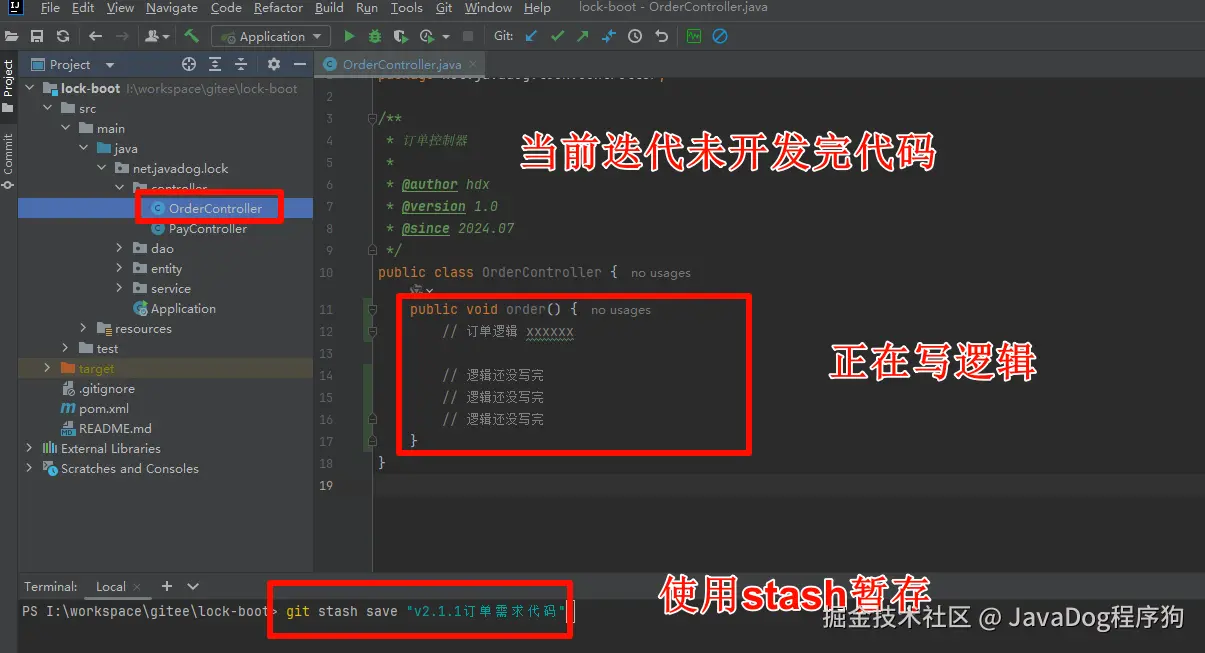Open the Navigate menu
The height and width of the screenshot is (653, 1205).
click(172, 8)
